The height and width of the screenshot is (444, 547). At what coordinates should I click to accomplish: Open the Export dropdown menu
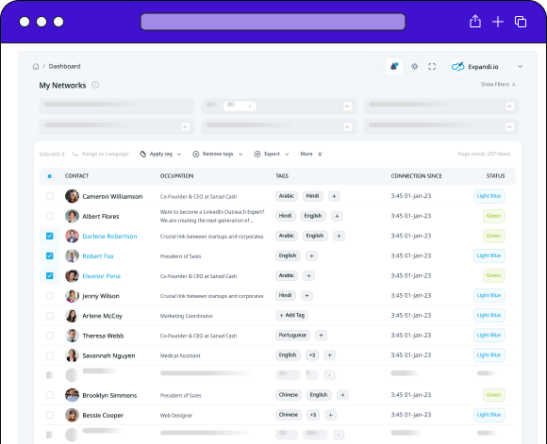tap(271, 154)
